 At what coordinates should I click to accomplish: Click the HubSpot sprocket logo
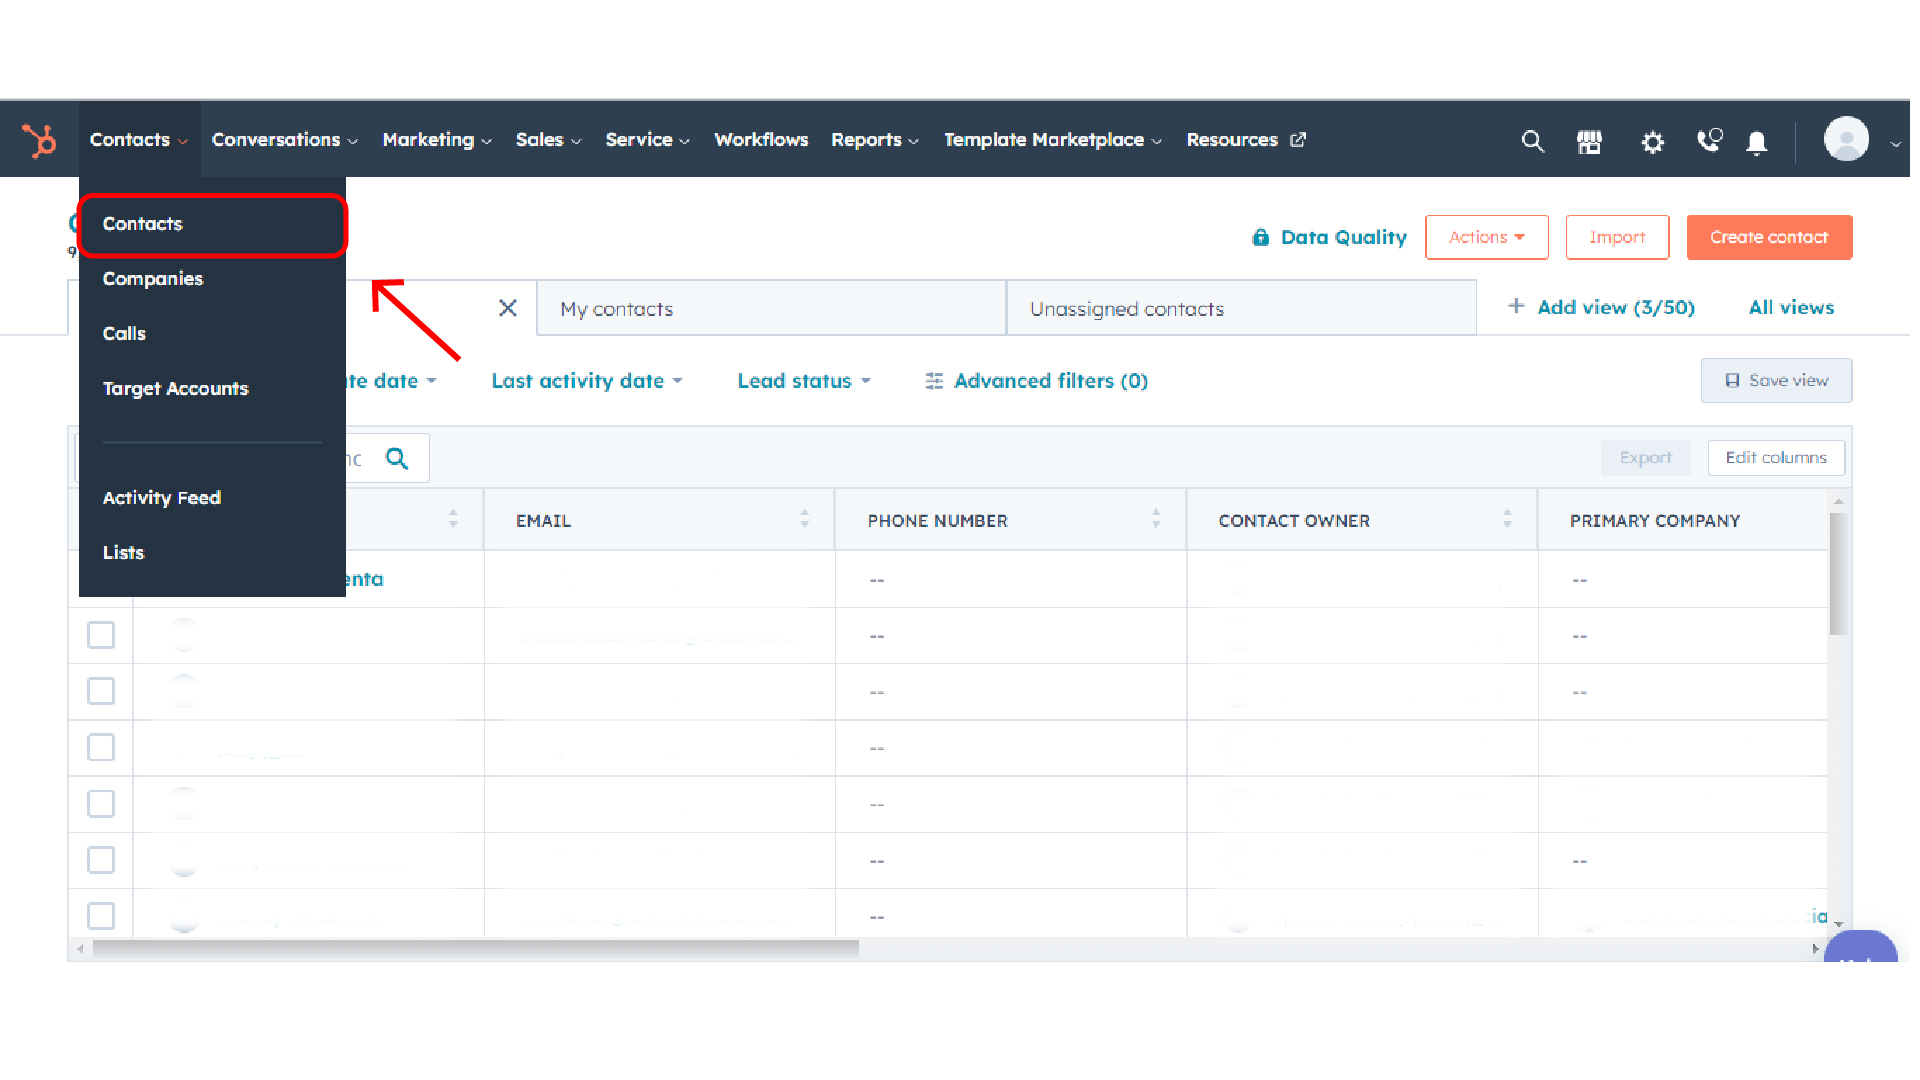[x=39, y=140]
